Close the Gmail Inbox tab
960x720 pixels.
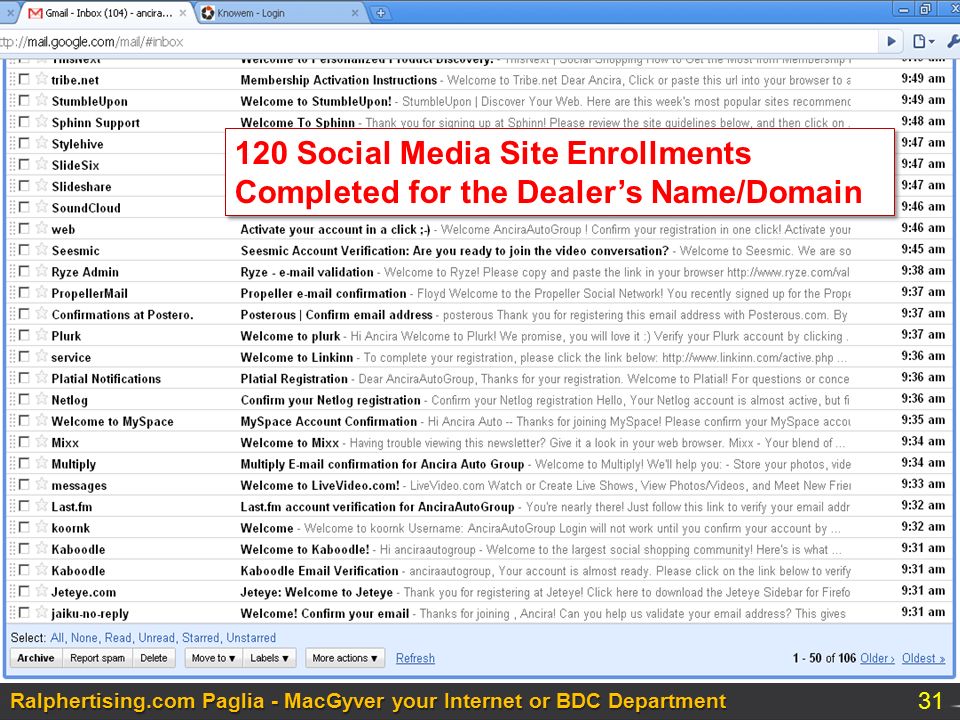[x=182, y=13]
